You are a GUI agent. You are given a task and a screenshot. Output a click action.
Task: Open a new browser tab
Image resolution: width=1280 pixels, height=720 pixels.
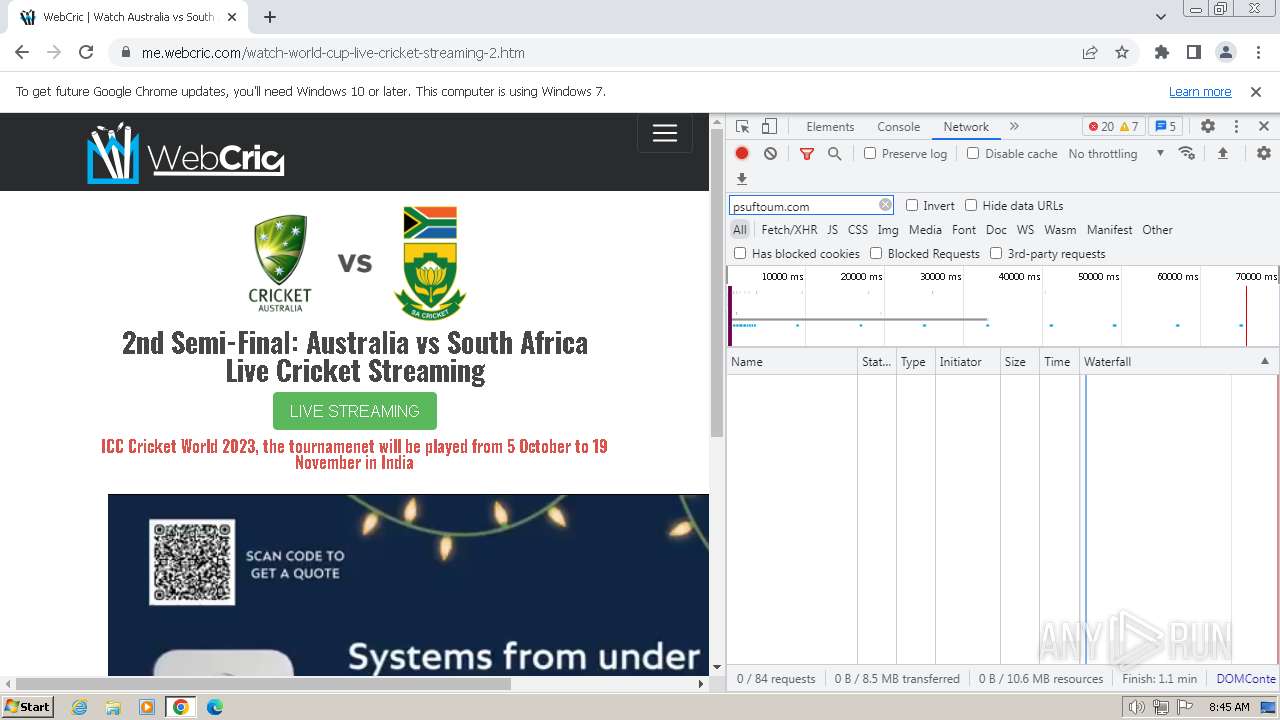[x=270, y=17]
